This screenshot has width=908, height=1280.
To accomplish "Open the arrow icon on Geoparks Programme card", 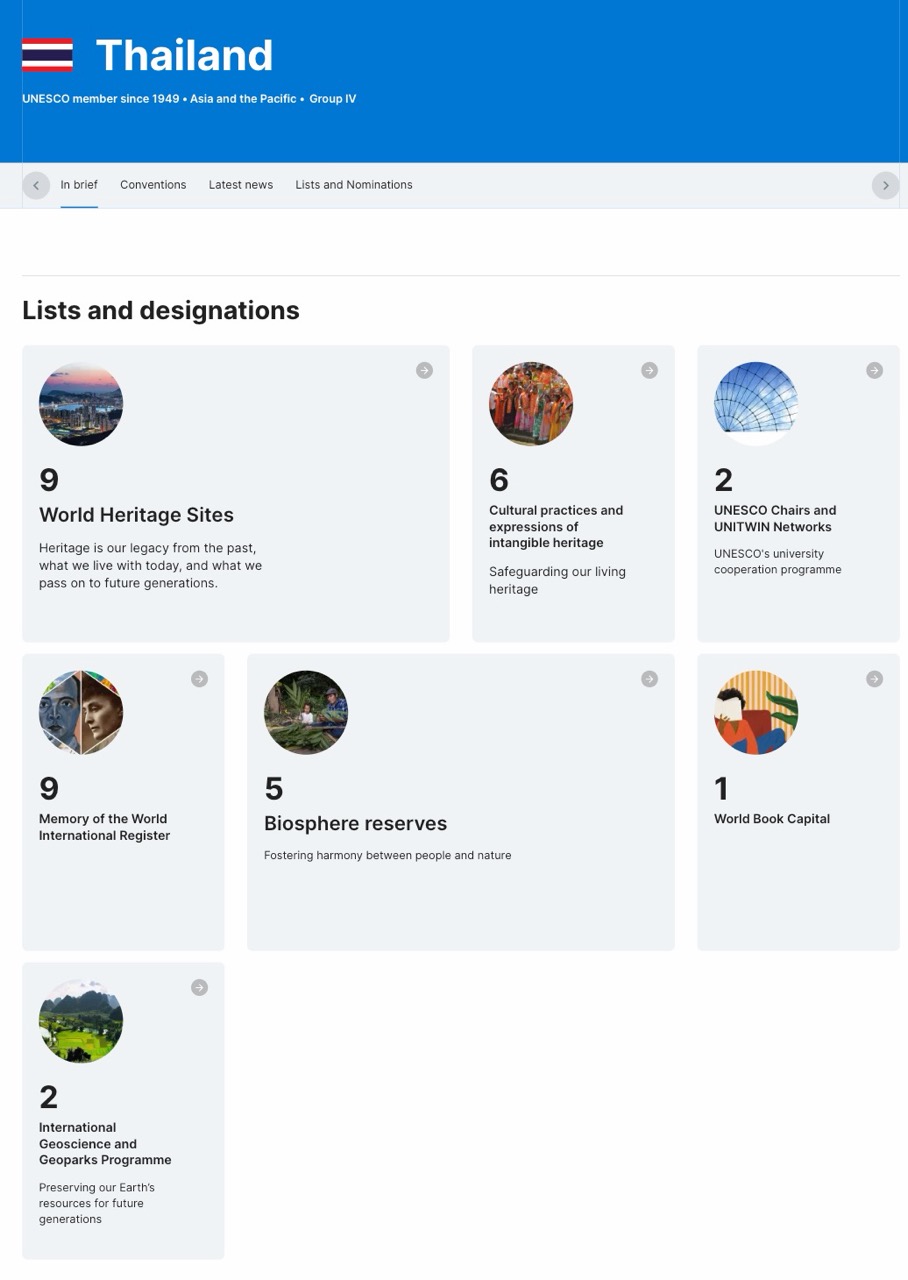I will 199,987.
